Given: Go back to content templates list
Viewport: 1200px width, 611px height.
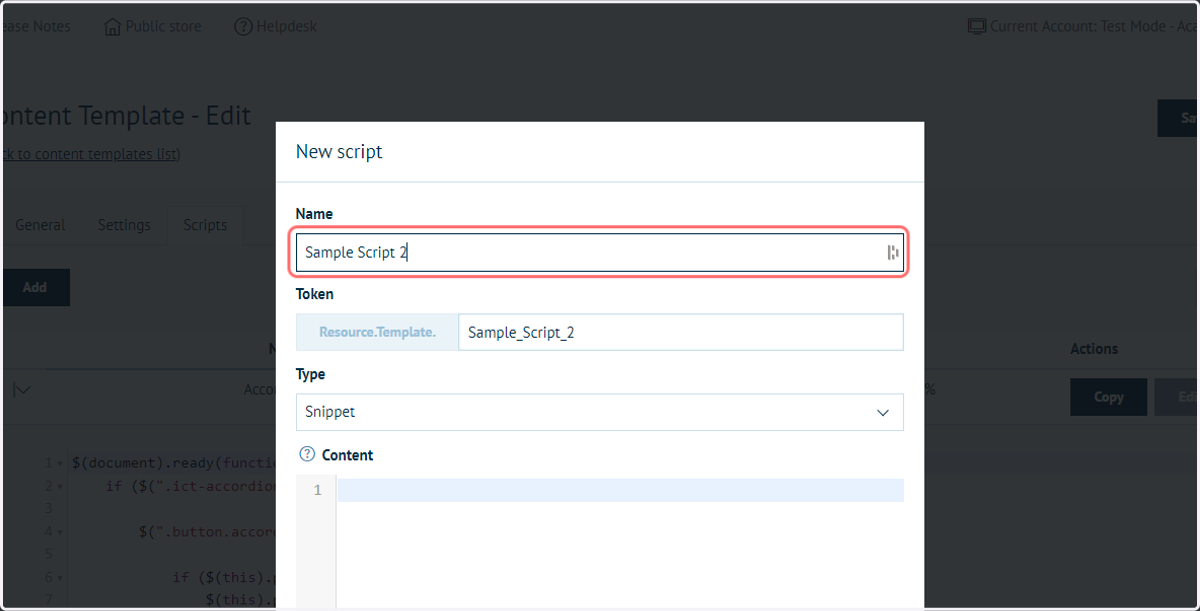Looking at the screenshot, I should pyautogui.click(x=90, y=154).
